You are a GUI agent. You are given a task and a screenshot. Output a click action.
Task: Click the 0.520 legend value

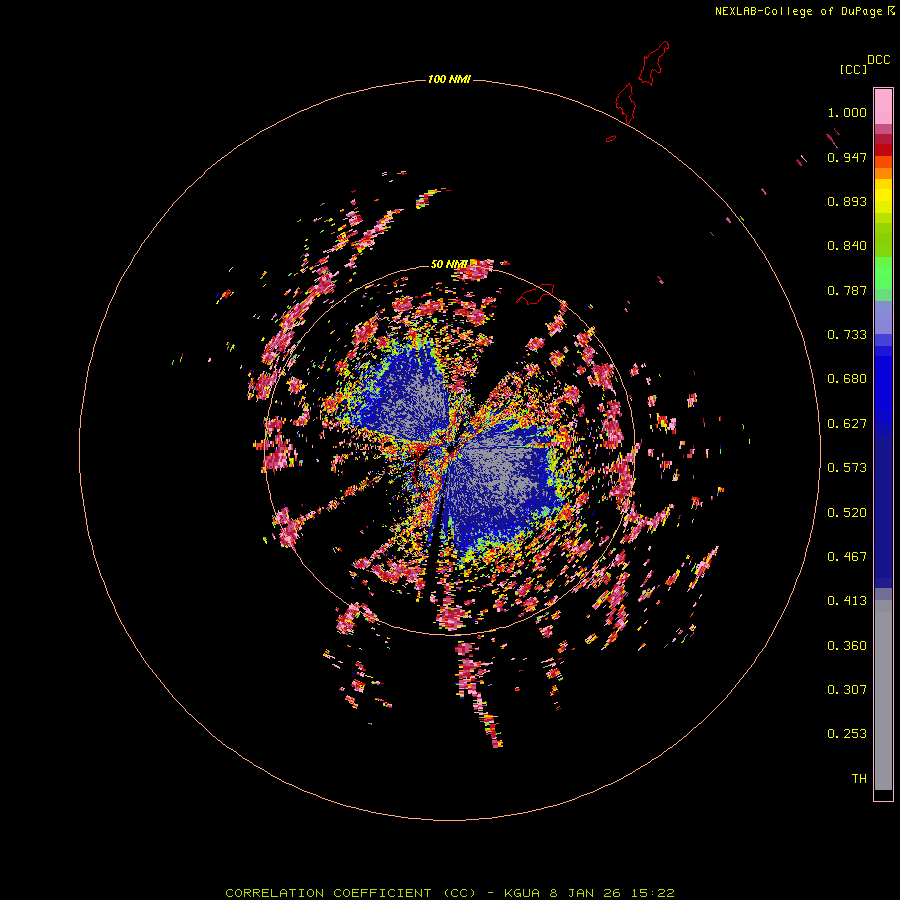(x=847, y=513)
